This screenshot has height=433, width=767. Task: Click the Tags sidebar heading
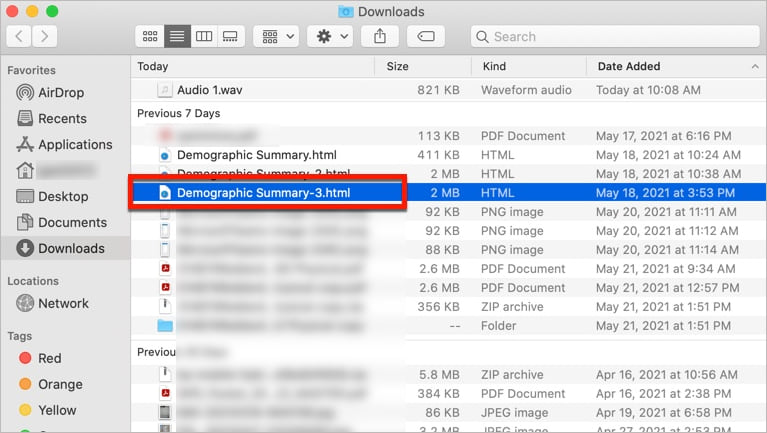click(20, 336)
